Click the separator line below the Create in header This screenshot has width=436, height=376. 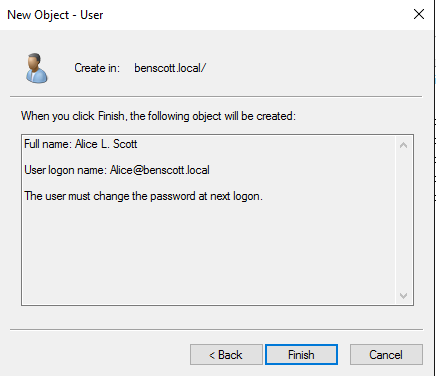216,97
